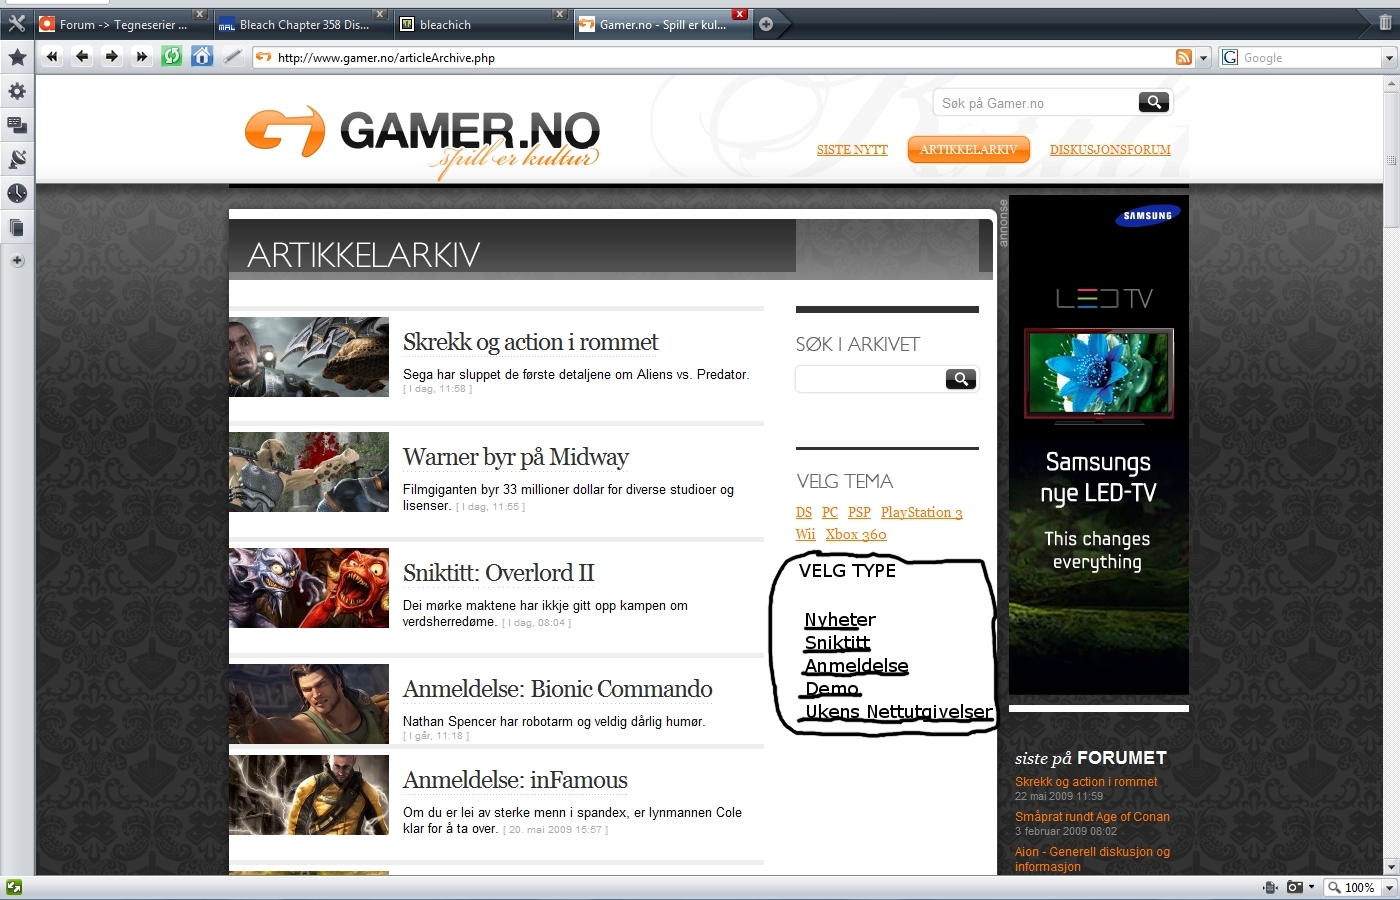Image resolution: width=1400 pixels, height=900 pixels.
Task: Open the Windows pages panel icon
Action: tap(17, 227)
